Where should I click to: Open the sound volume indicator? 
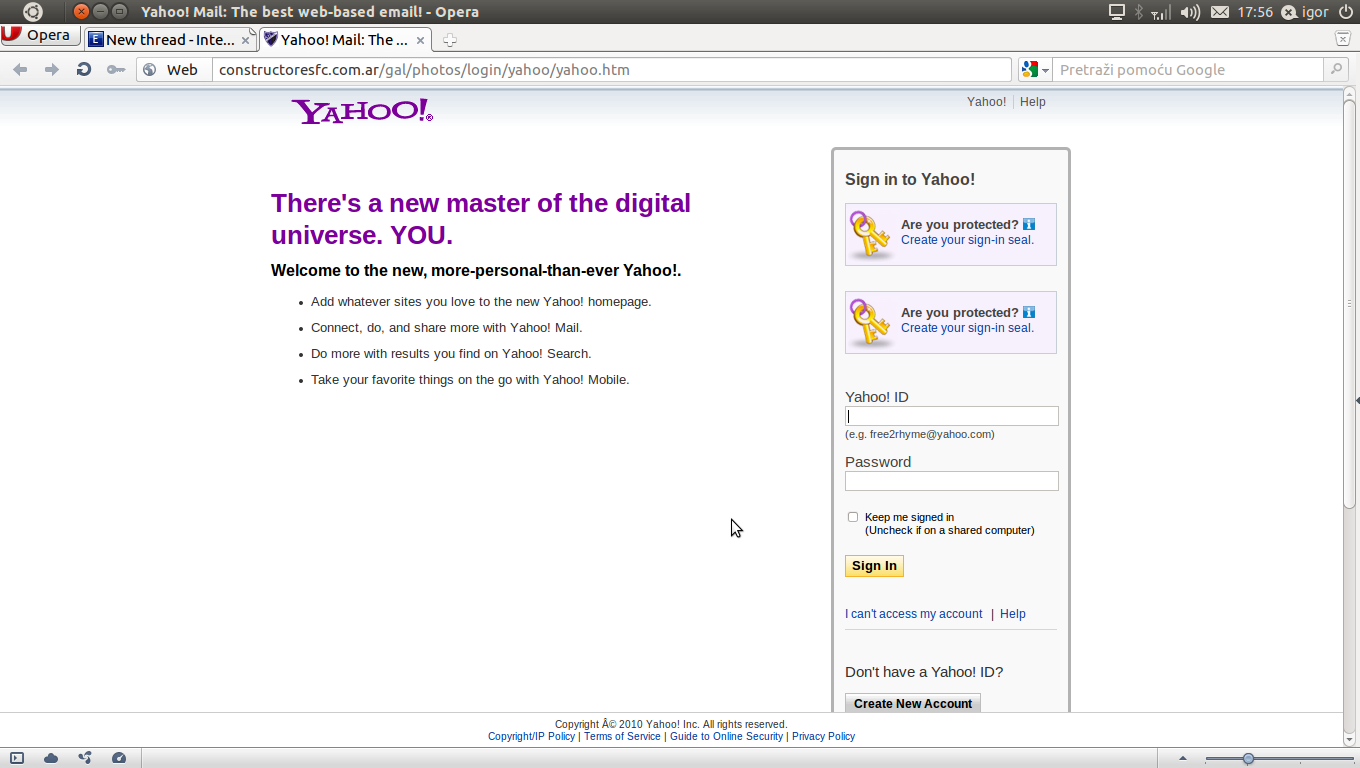1189,12
